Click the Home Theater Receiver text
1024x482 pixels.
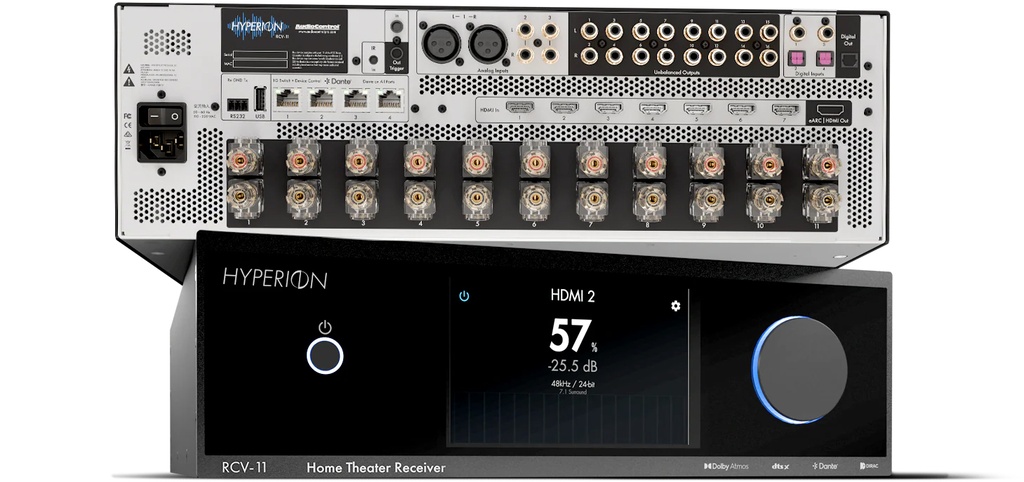pyautogui.click(x=376, y=468)
